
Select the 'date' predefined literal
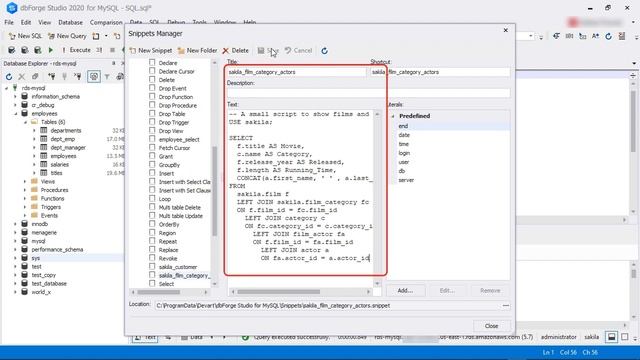tap(404, 135)
